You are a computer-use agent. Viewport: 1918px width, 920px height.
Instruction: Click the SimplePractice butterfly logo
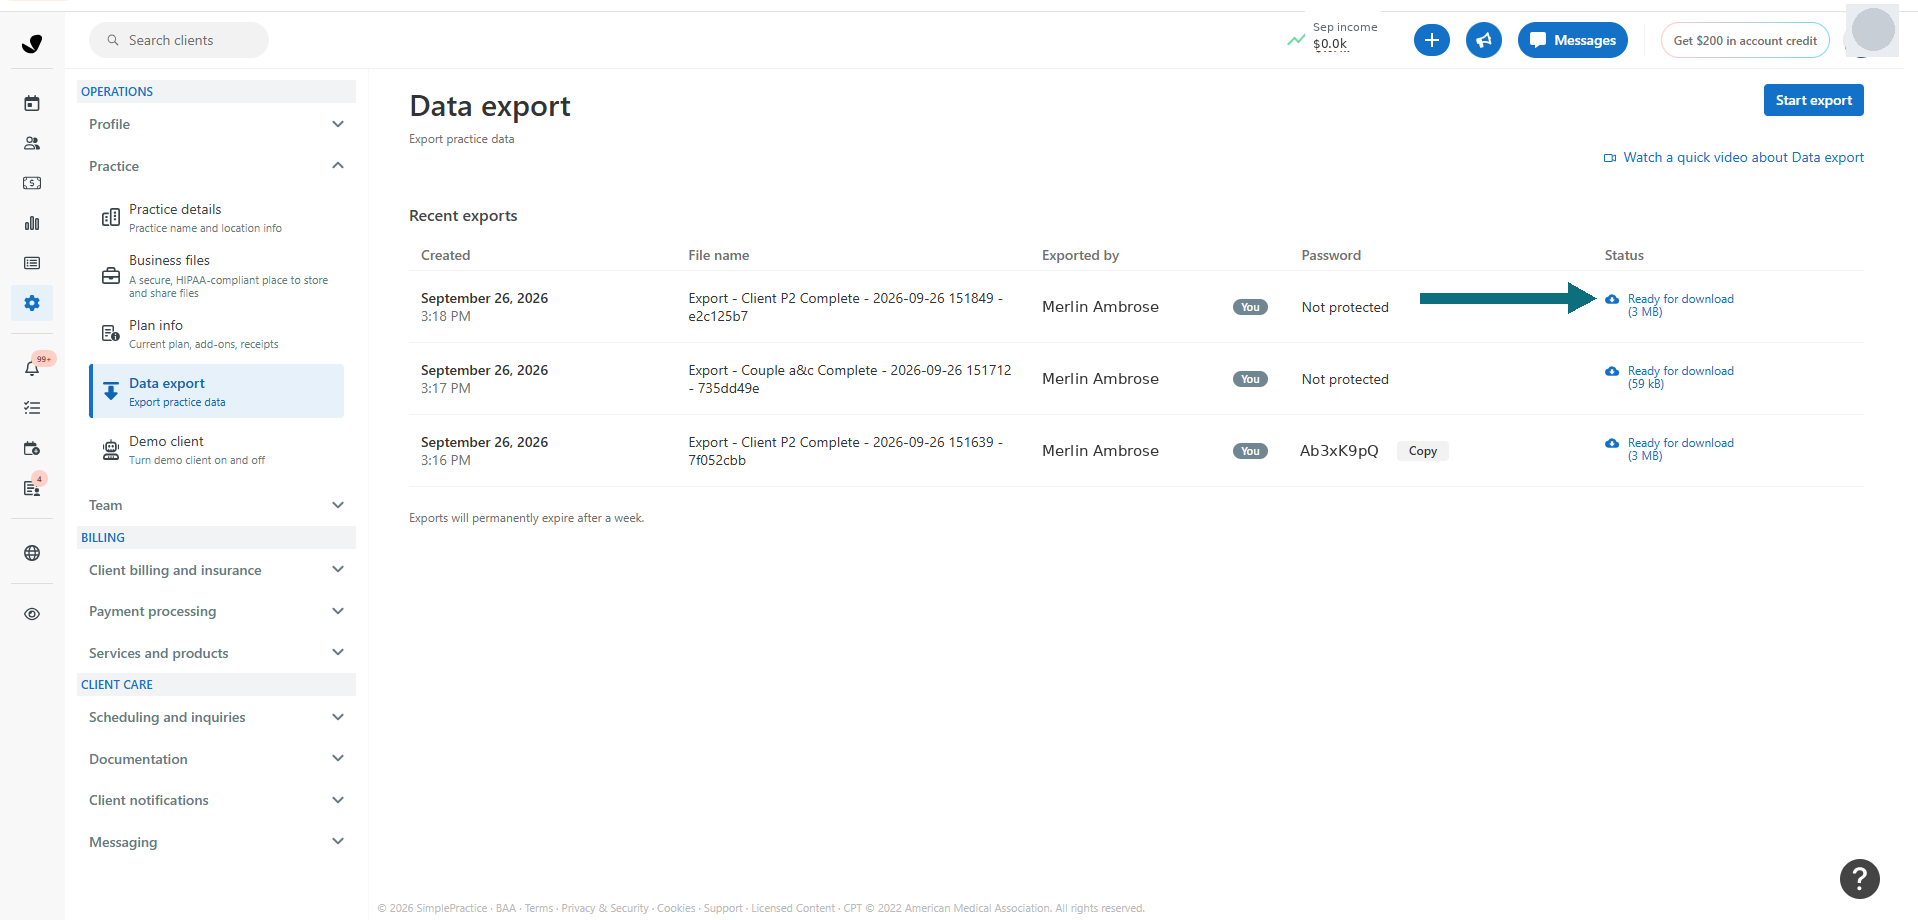pyautogui.click(x=32, y=43)
